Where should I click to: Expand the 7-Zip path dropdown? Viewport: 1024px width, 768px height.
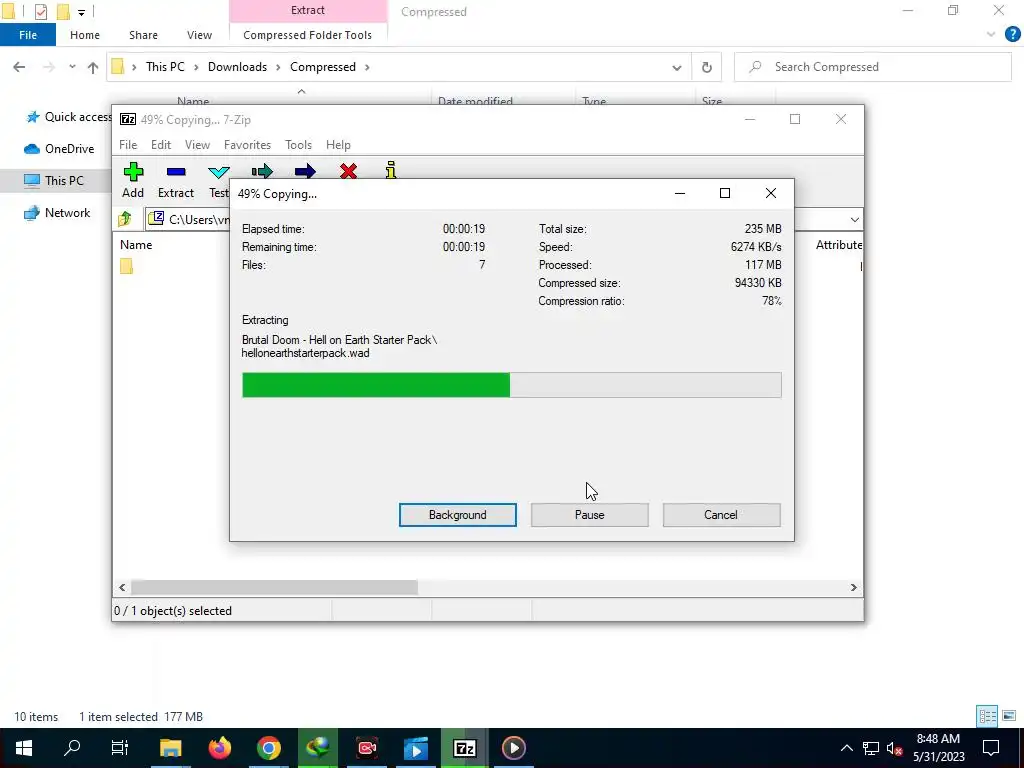pos(854,219)
